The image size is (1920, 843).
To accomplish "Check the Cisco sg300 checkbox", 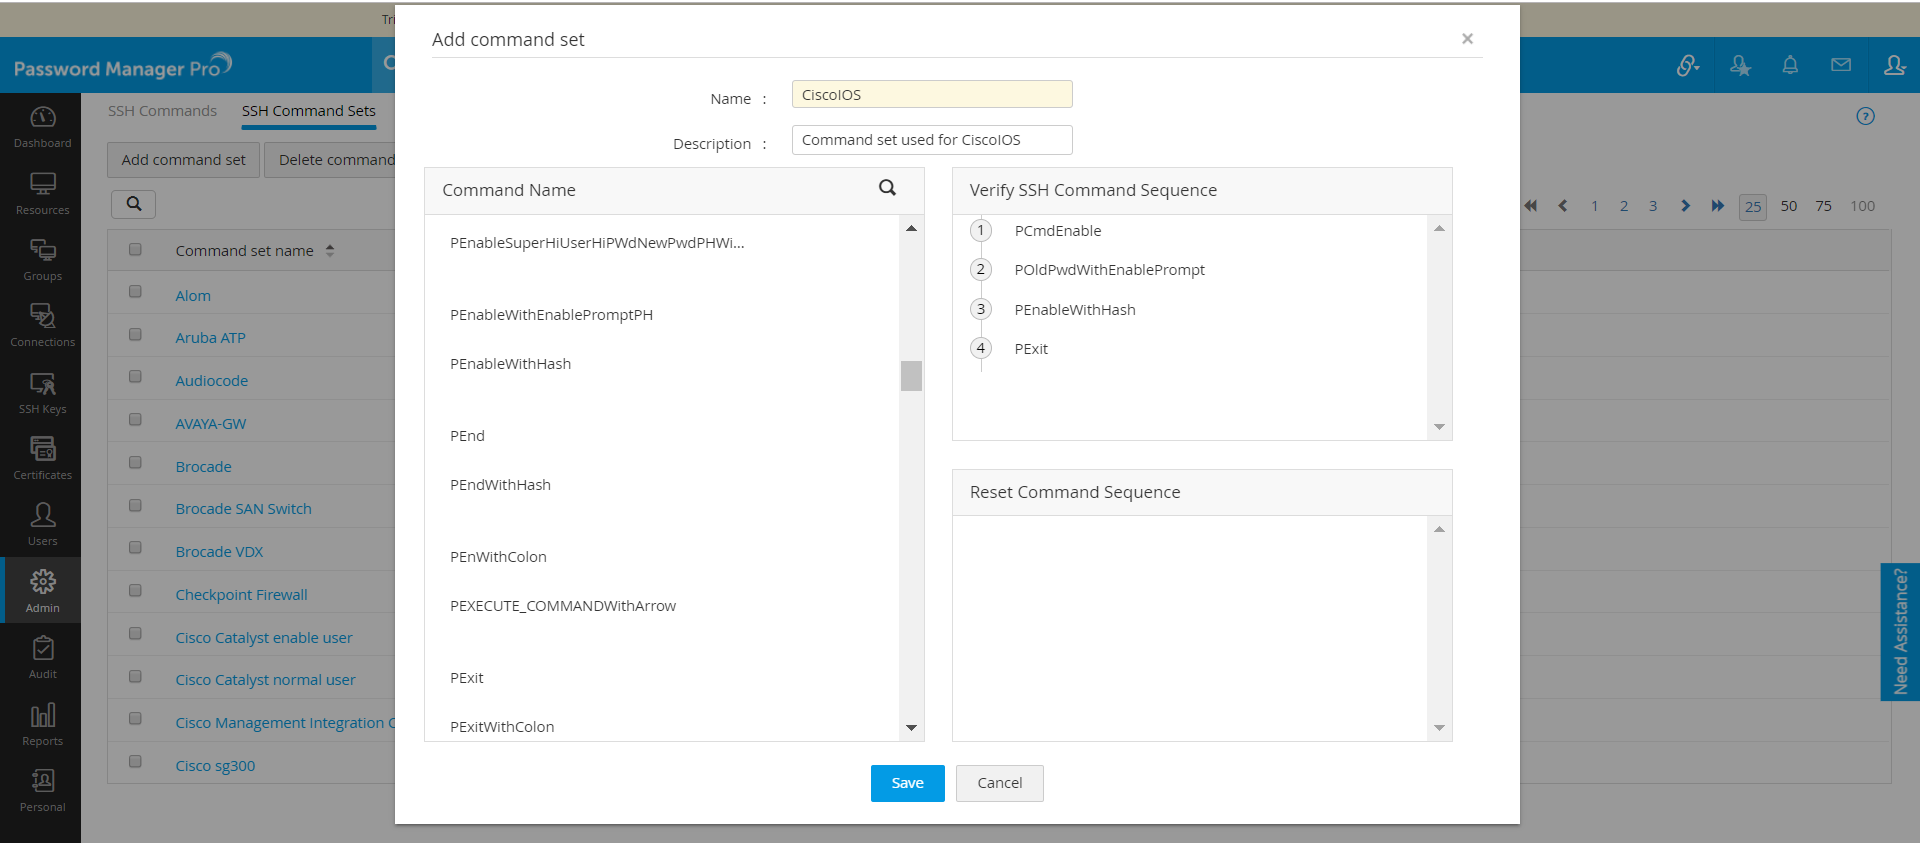I will pos(135,762).
